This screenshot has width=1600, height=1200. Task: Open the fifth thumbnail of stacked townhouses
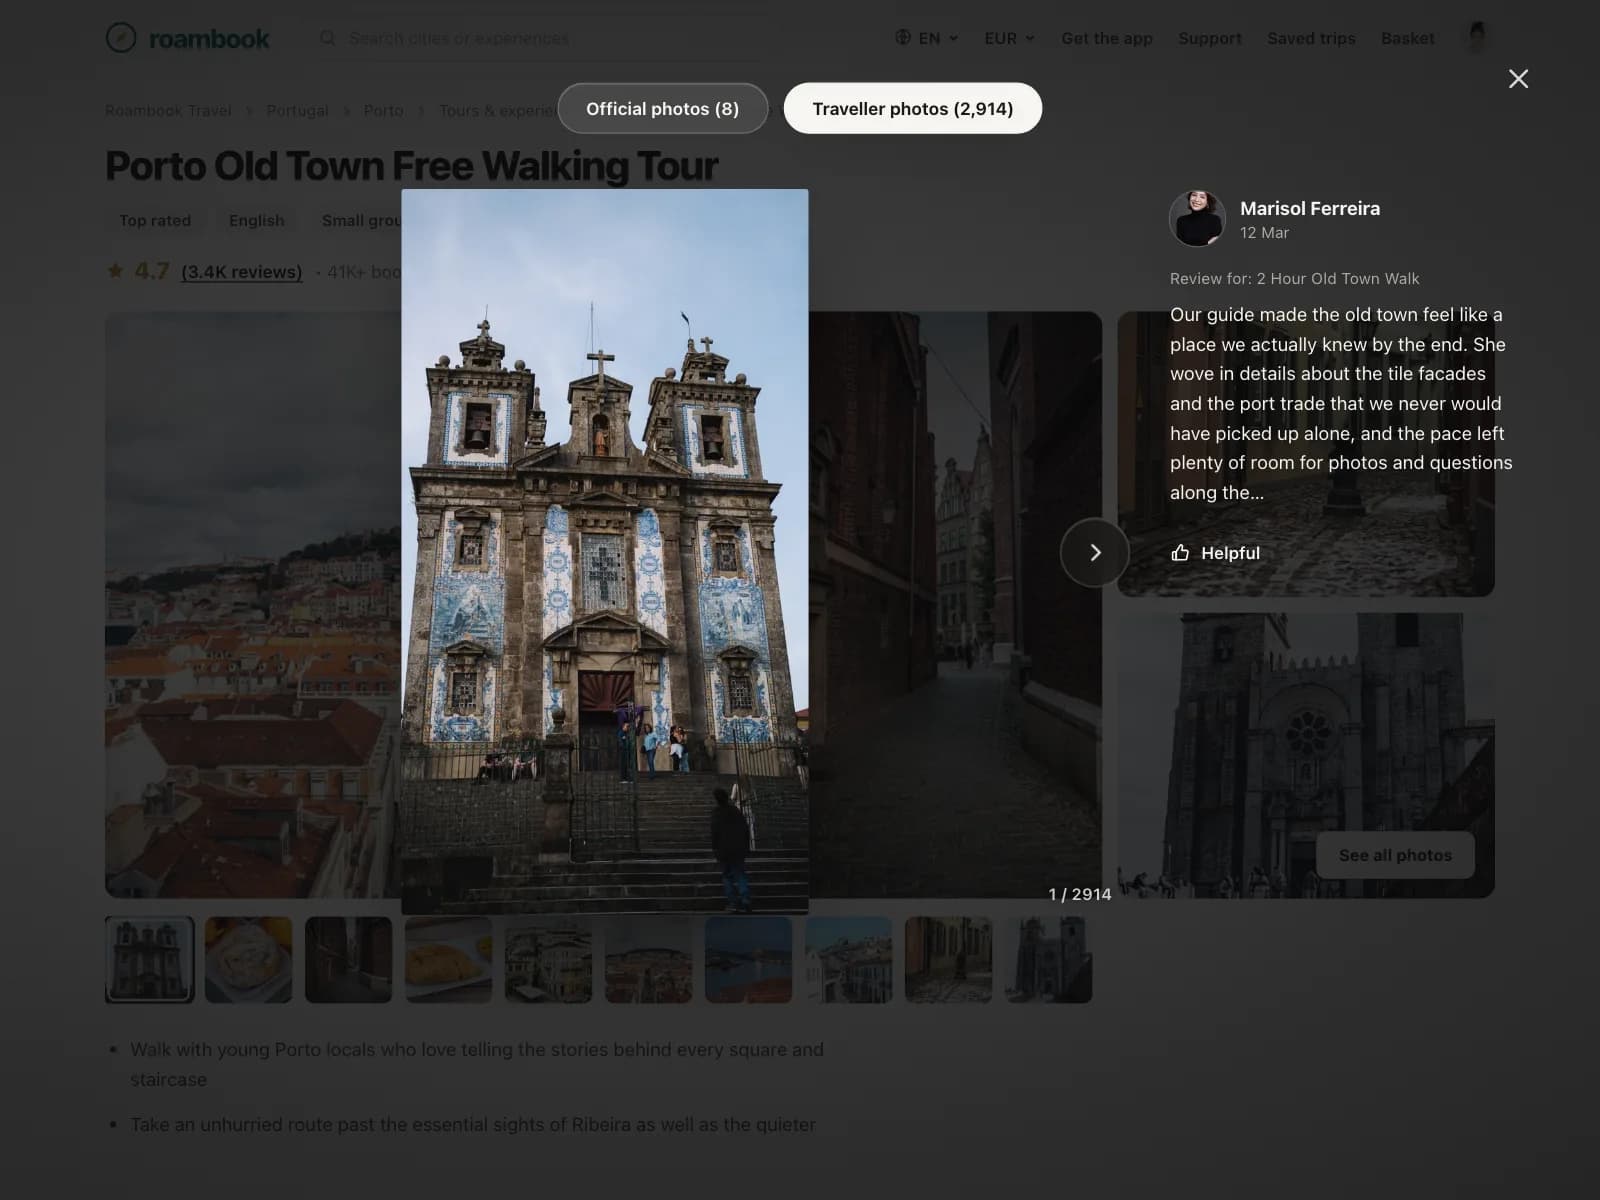[x=549, y=959]
